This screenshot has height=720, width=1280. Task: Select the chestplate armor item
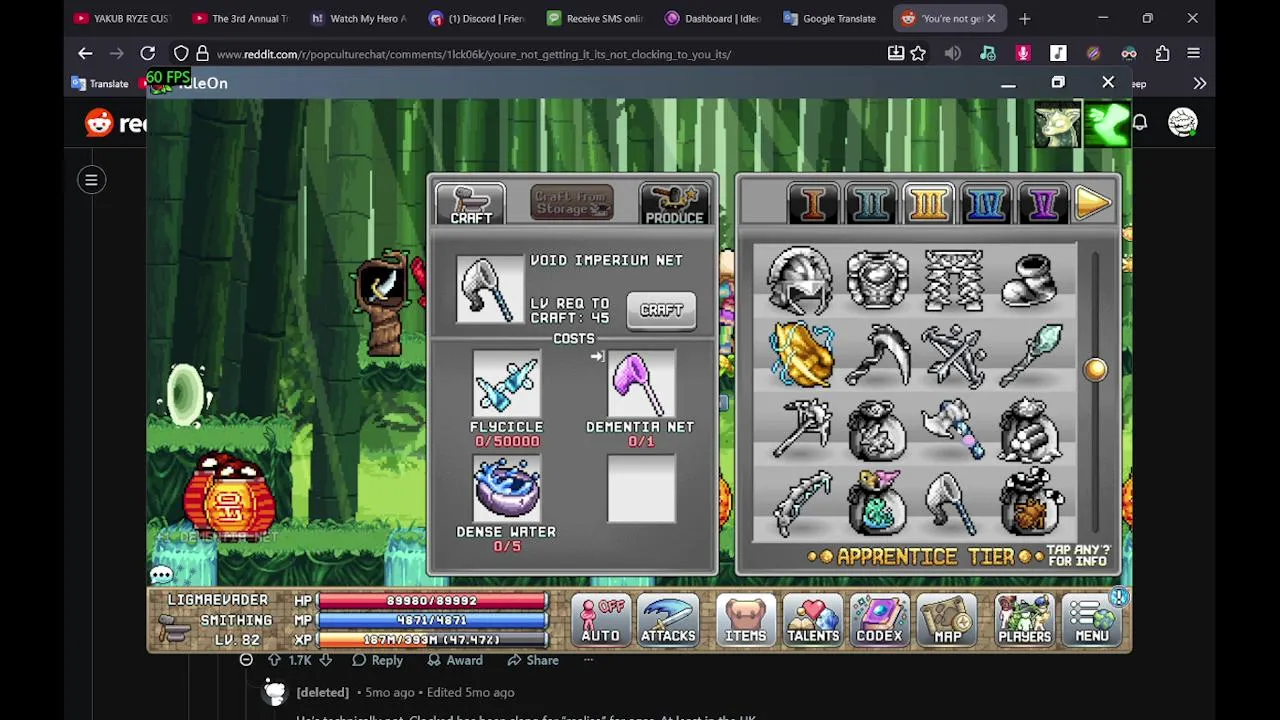pos(877,280)
